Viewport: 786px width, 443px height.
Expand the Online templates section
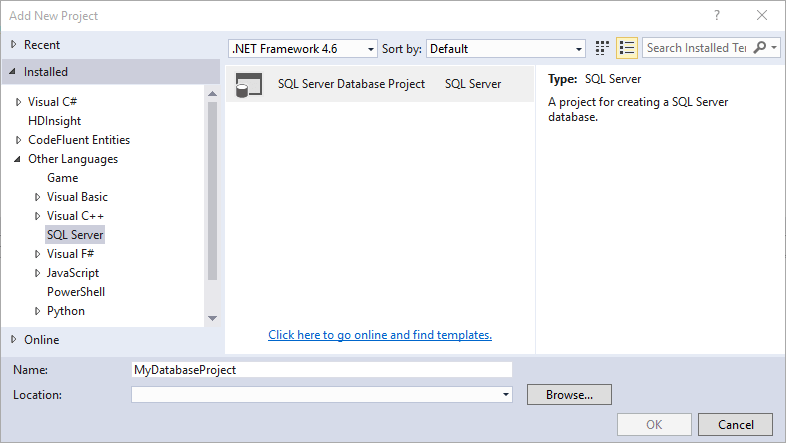13,340
